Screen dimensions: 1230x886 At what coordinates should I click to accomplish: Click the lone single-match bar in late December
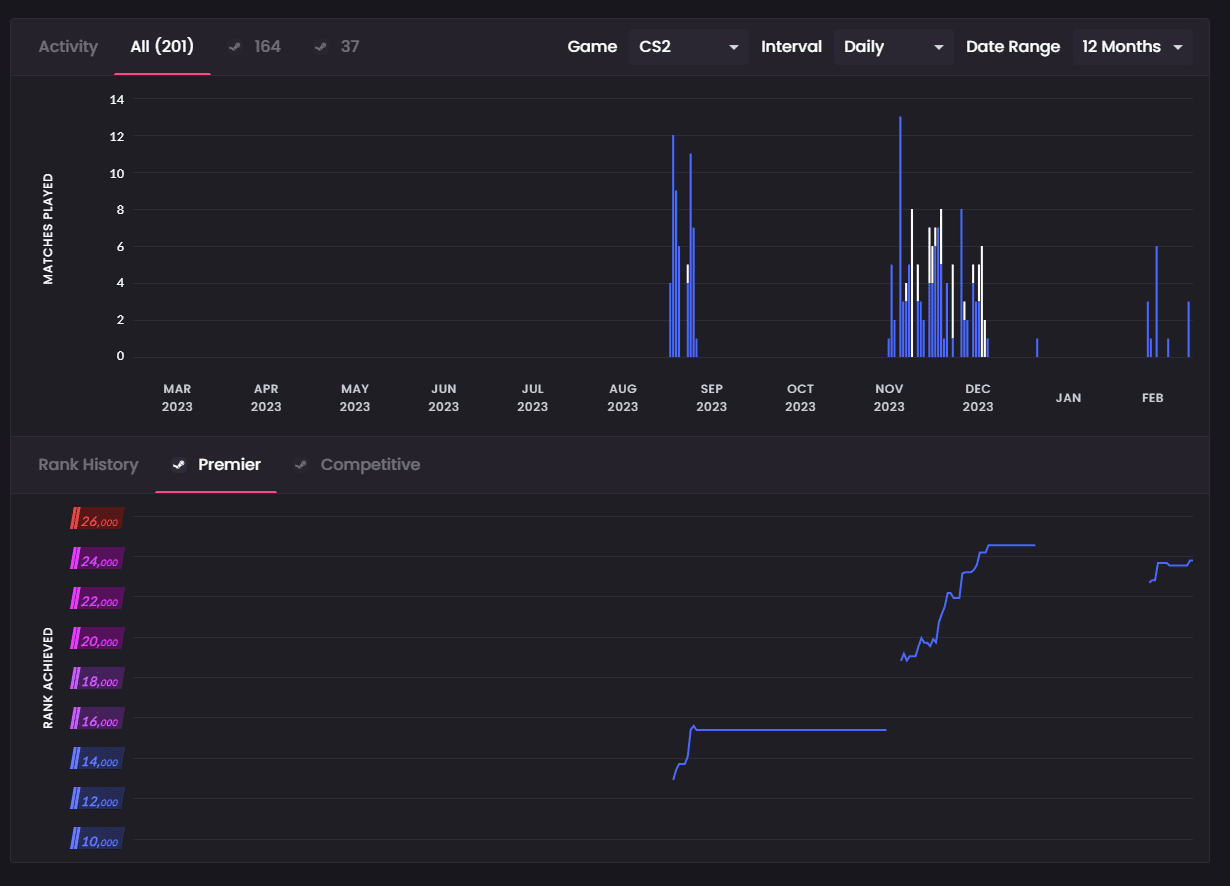click(1037, 348)
